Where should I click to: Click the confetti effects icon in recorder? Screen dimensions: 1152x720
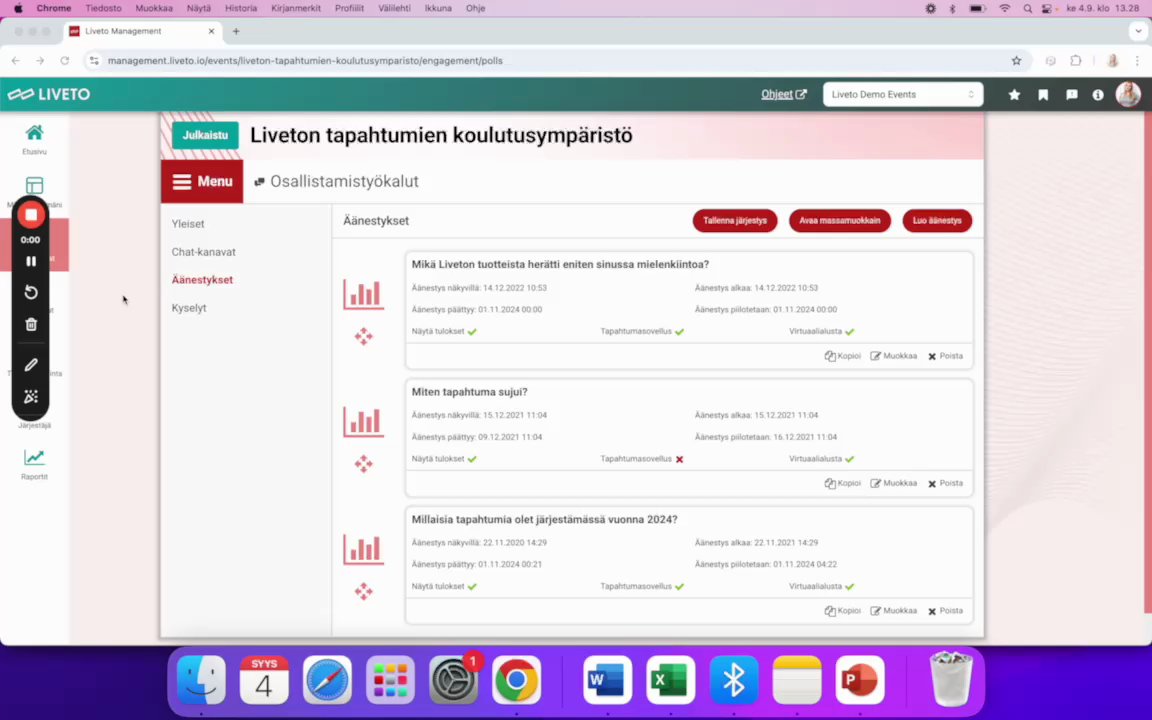(31, 397)
